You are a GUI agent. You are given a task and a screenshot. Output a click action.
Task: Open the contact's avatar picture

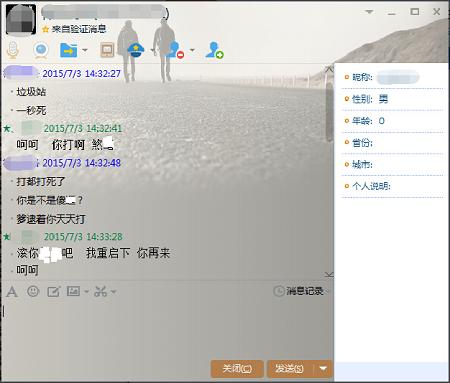click(21, 19)
